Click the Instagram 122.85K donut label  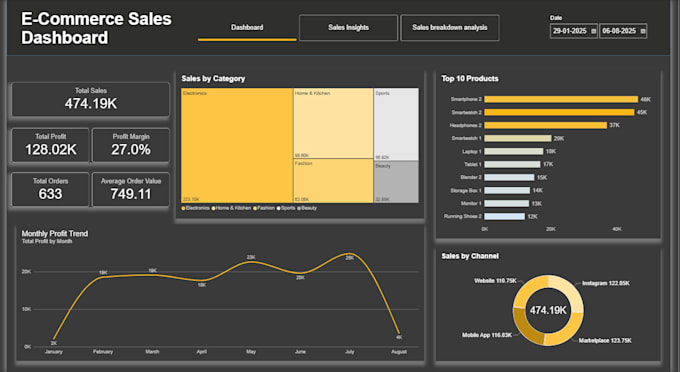click(x=605, y=283)
